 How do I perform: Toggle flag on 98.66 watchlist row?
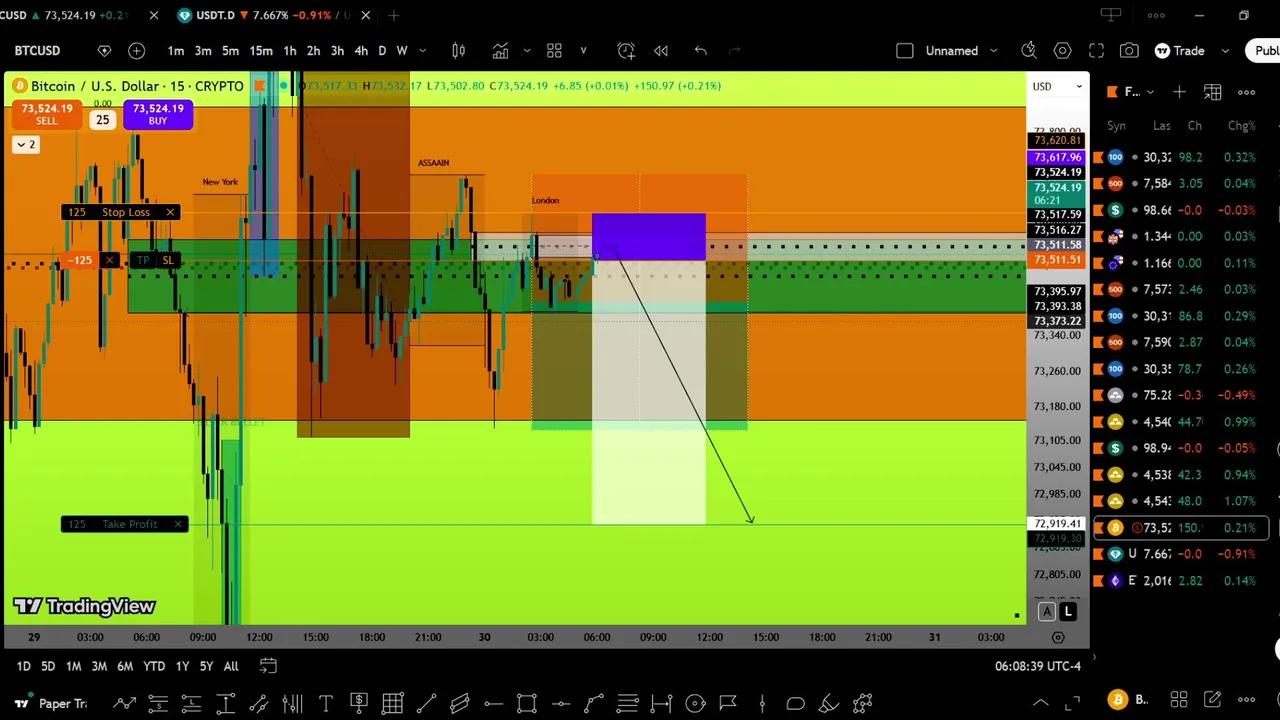[x=1098, y=210]
